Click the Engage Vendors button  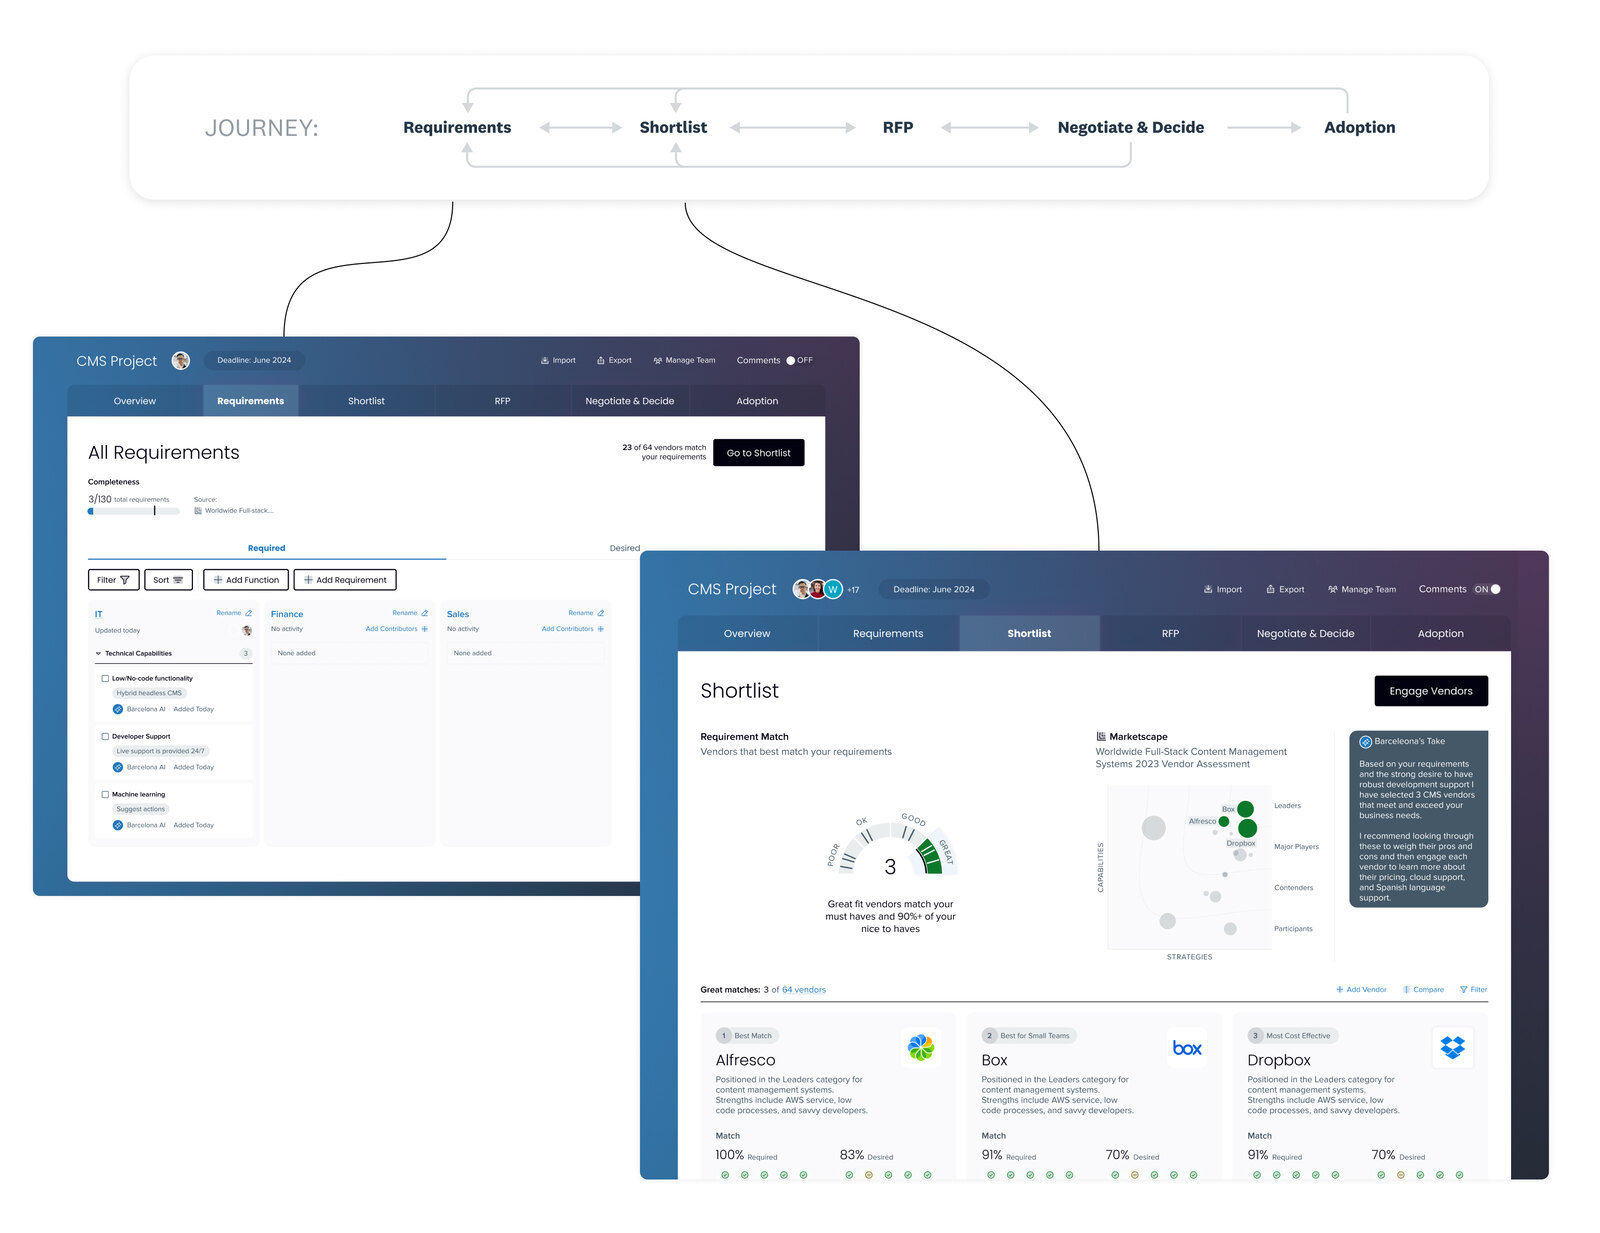(1431, 691)
